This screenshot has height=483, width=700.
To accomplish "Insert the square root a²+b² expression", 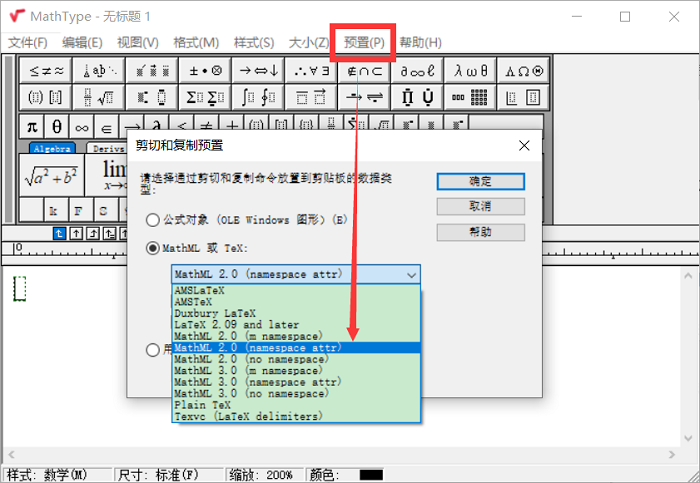I will pos(51,175).
